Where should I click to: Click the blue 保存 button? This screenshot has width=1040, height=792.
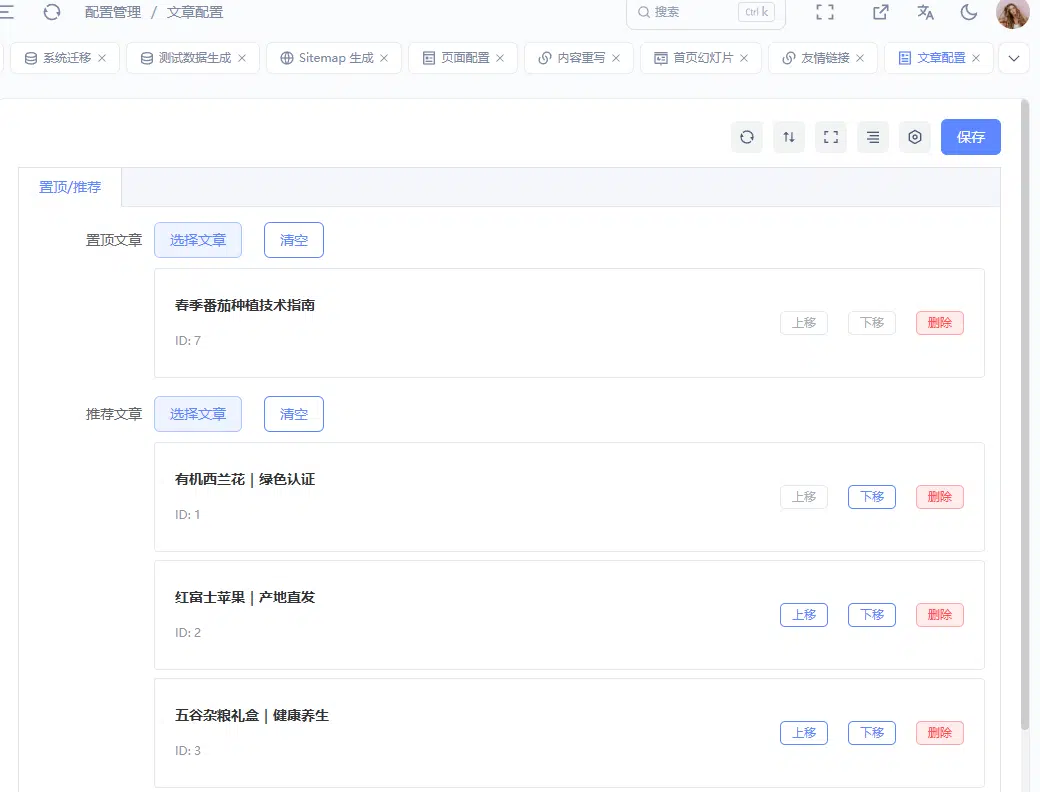click(x=970, y=137)
